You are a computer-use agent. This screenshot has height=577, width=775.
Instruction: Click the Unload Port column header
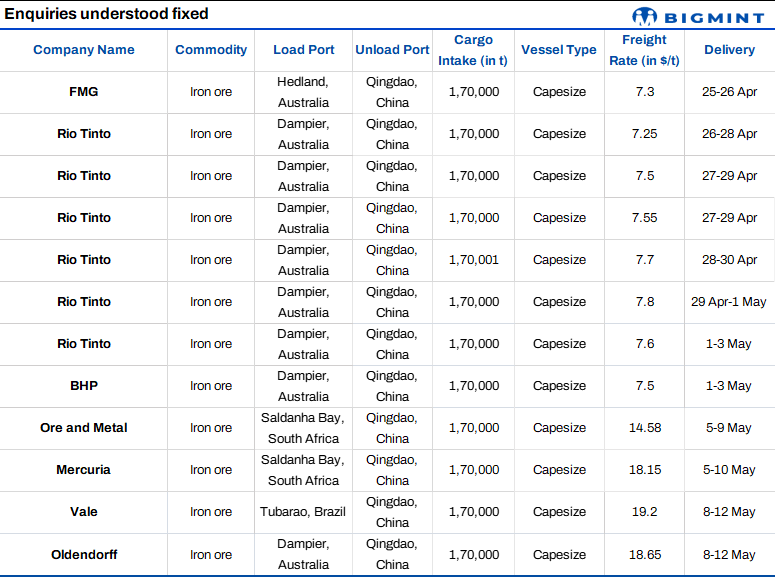392,50
